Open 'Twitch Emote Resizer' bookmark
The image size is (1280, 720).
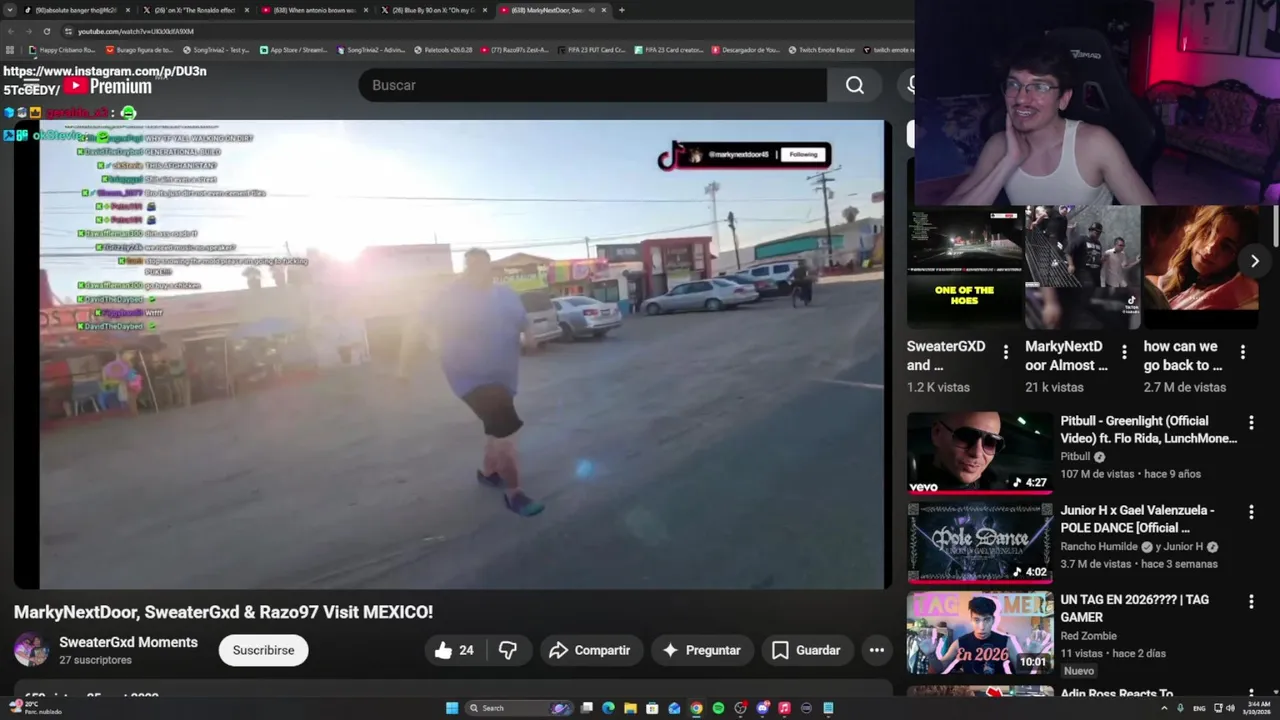822,49
